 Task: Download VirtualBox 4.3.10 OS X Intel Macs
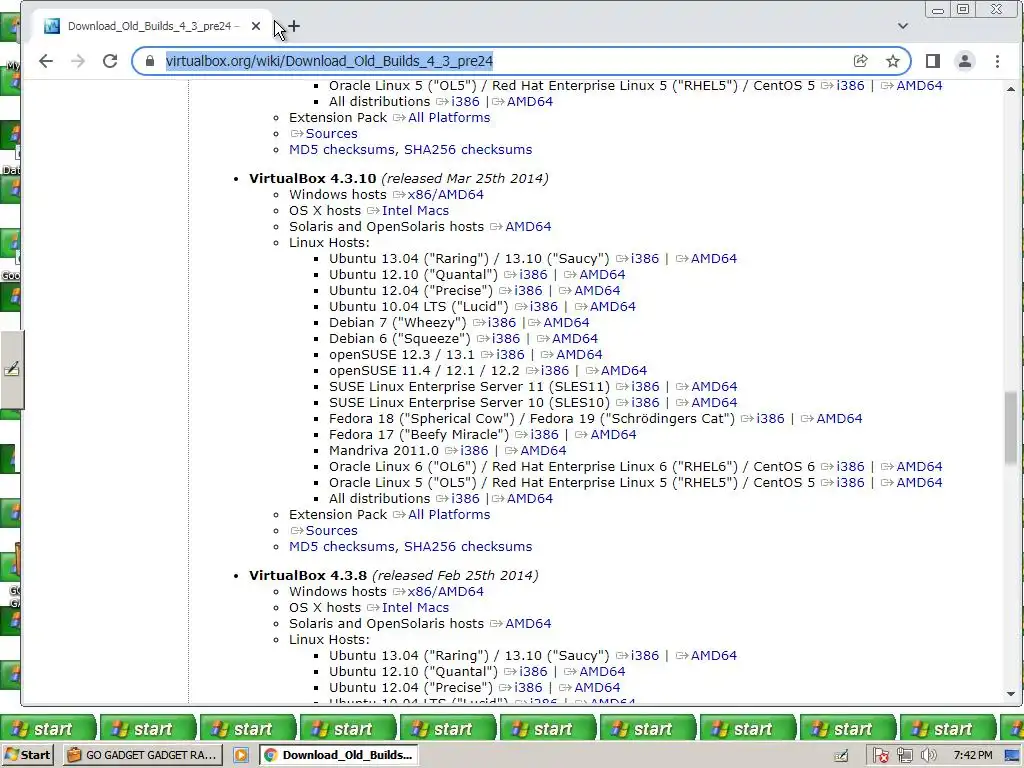pos(415,211)
